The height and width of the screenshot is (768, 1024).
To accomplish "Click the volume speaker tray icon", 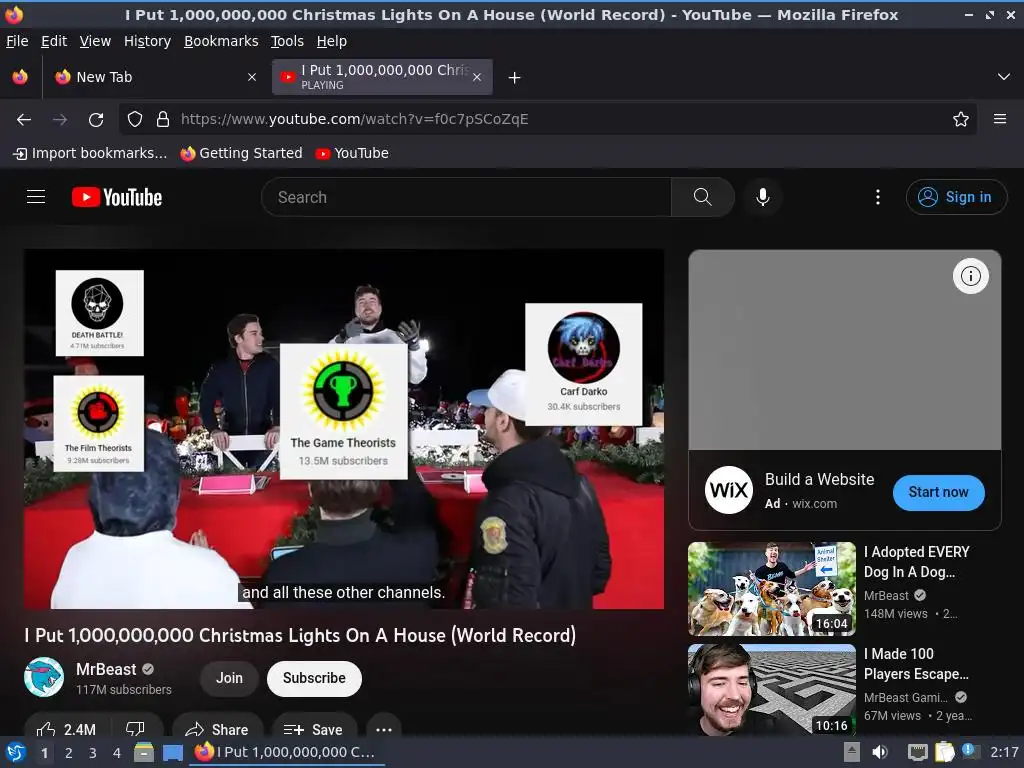I will [880, 752].
